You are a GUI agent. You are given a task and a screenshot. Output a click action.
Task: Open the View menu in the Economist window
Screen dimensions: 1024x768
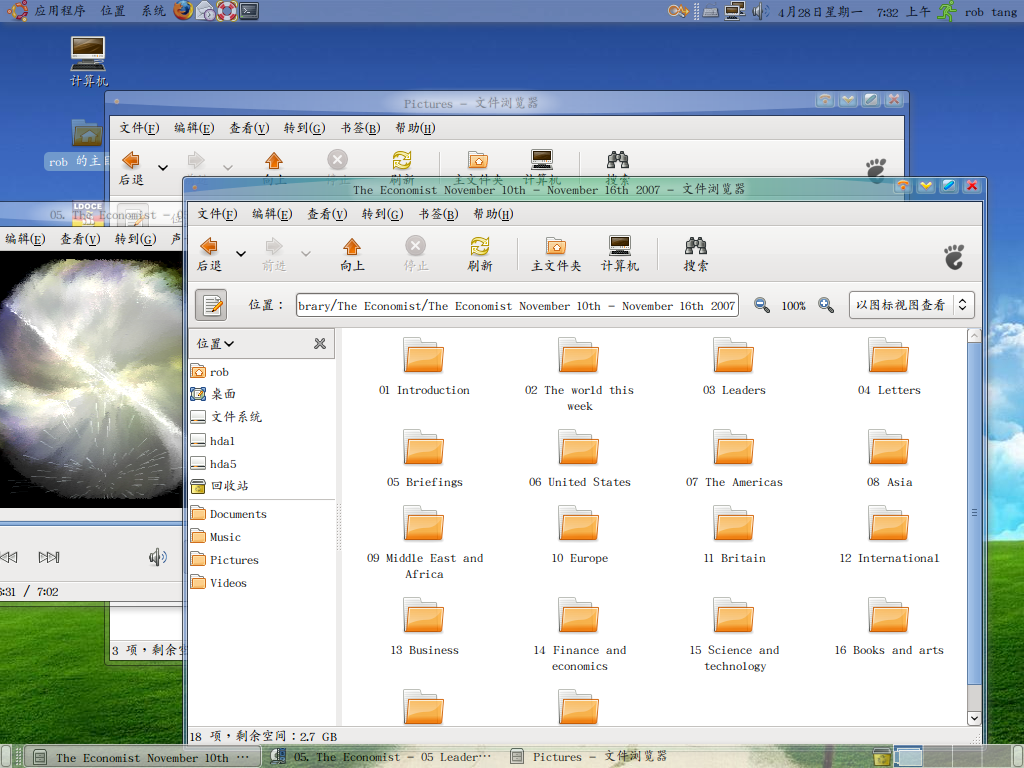click(327, 214)
